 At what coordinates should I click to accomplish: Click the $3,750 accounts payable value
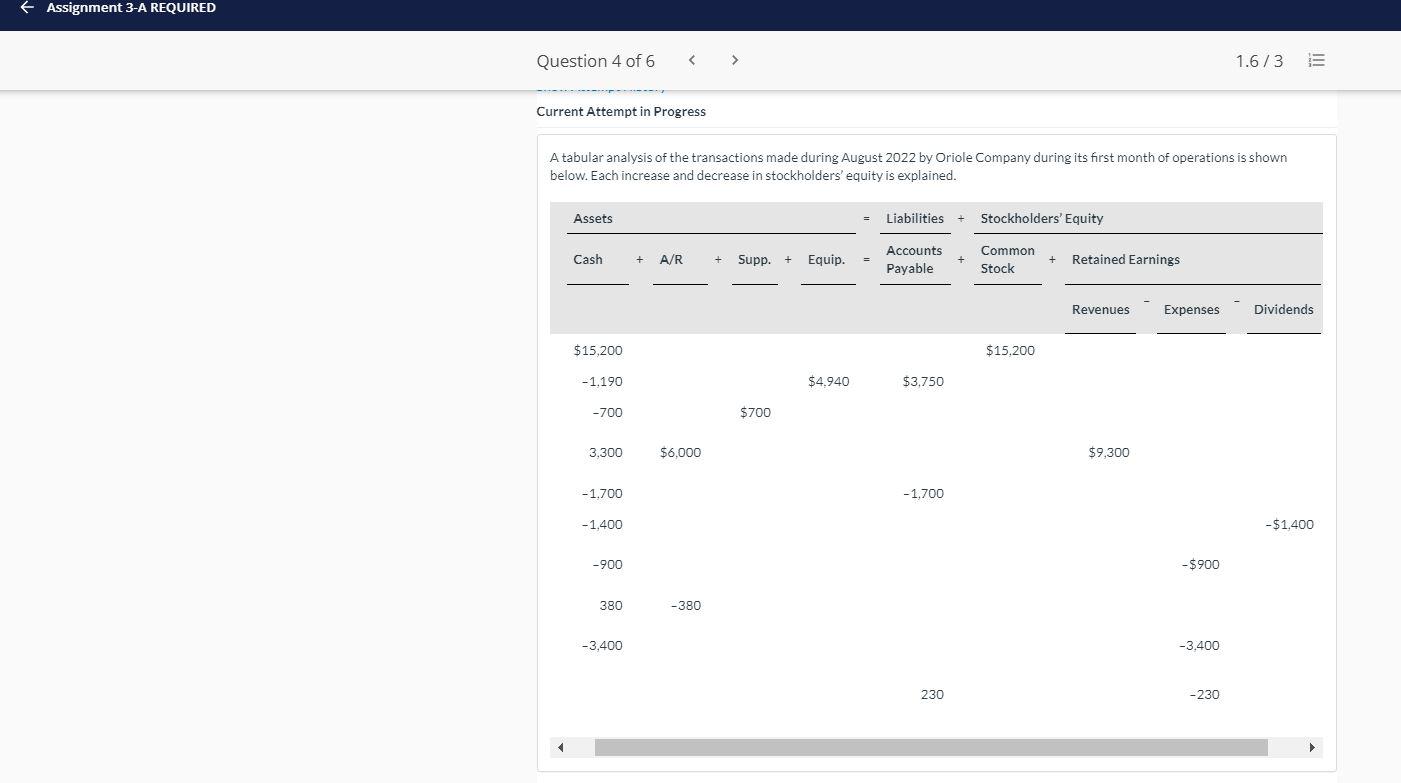[923, 381]
